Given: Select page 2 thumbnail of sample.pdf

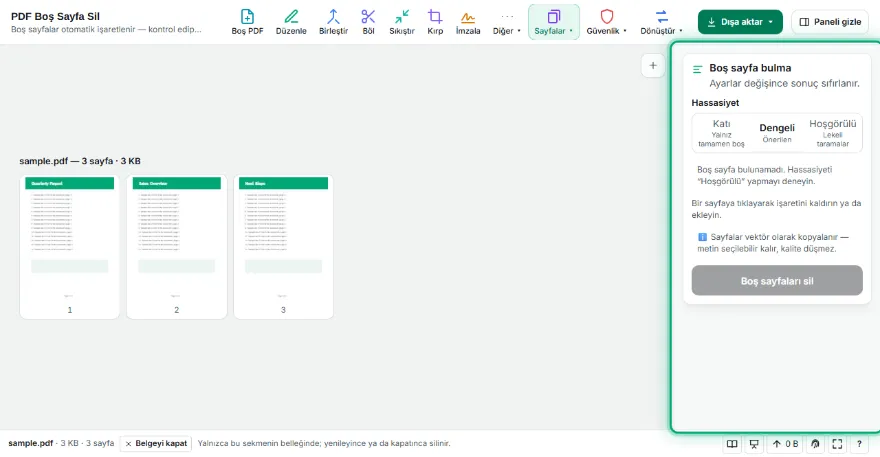Looking at the screenshot, I should point(176,247).
